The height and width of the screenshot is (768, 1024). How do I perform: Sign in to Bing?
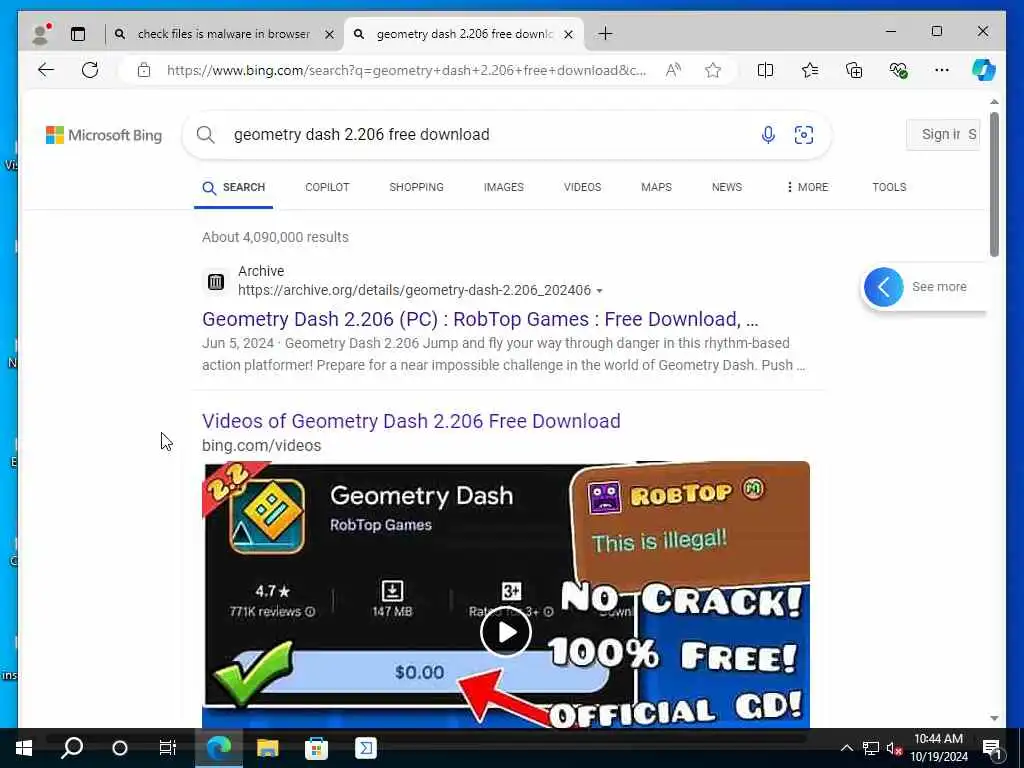(942, 135)
